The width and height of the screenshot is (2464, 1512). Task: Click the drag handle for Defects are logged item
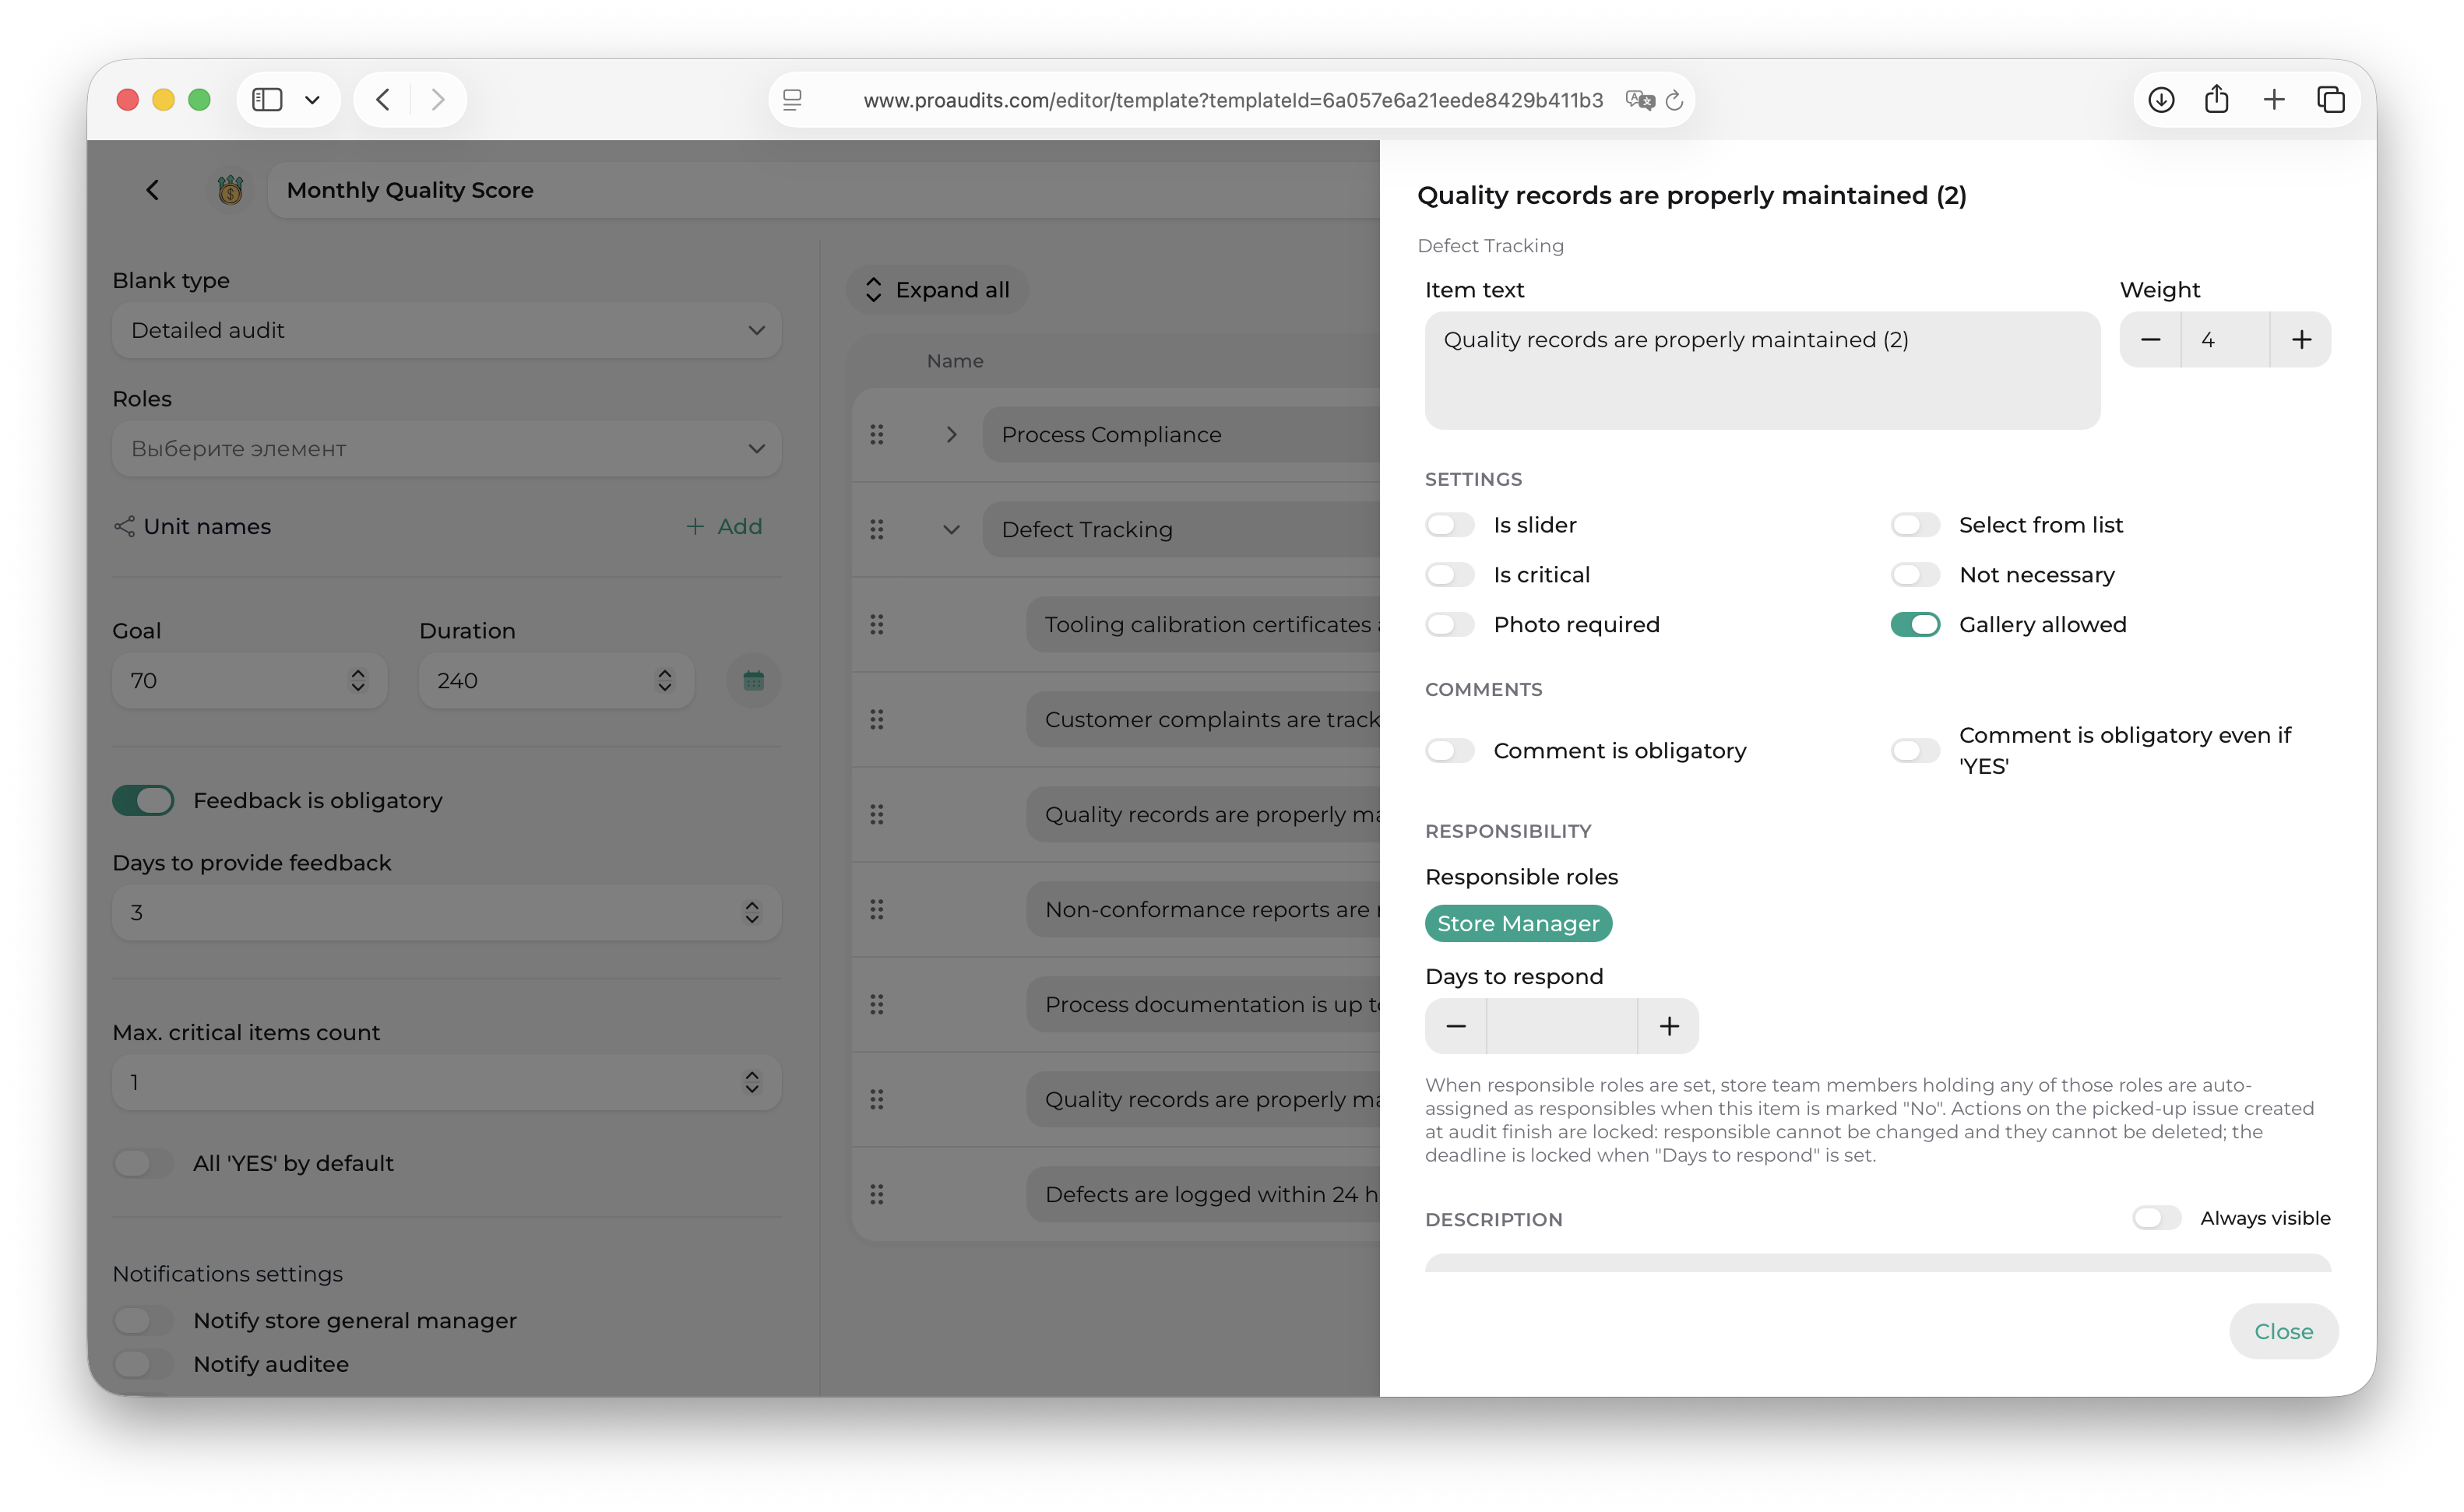(877, 1194)
